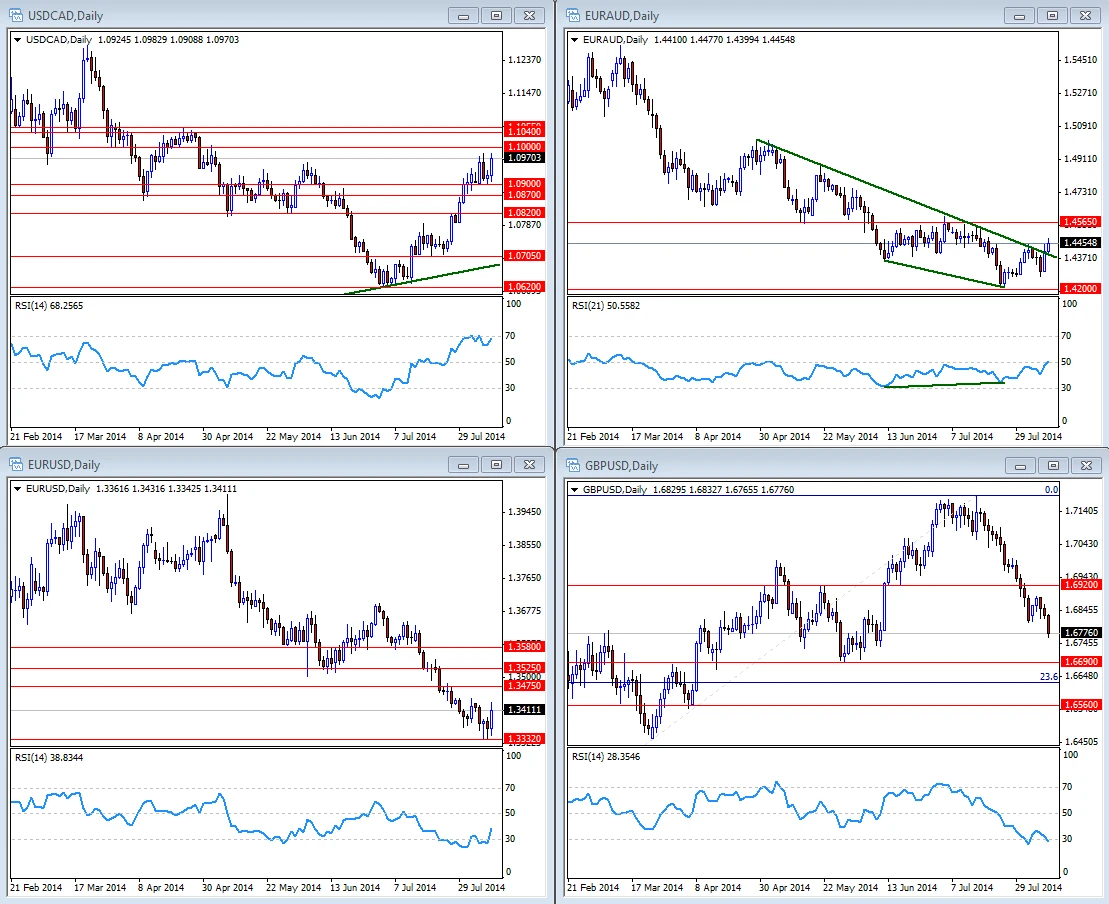The height and width of the screenshot is (904, 1109).
Task: Click the RSI(14) 28.3546 indicator label
Action: coord(606,757)
